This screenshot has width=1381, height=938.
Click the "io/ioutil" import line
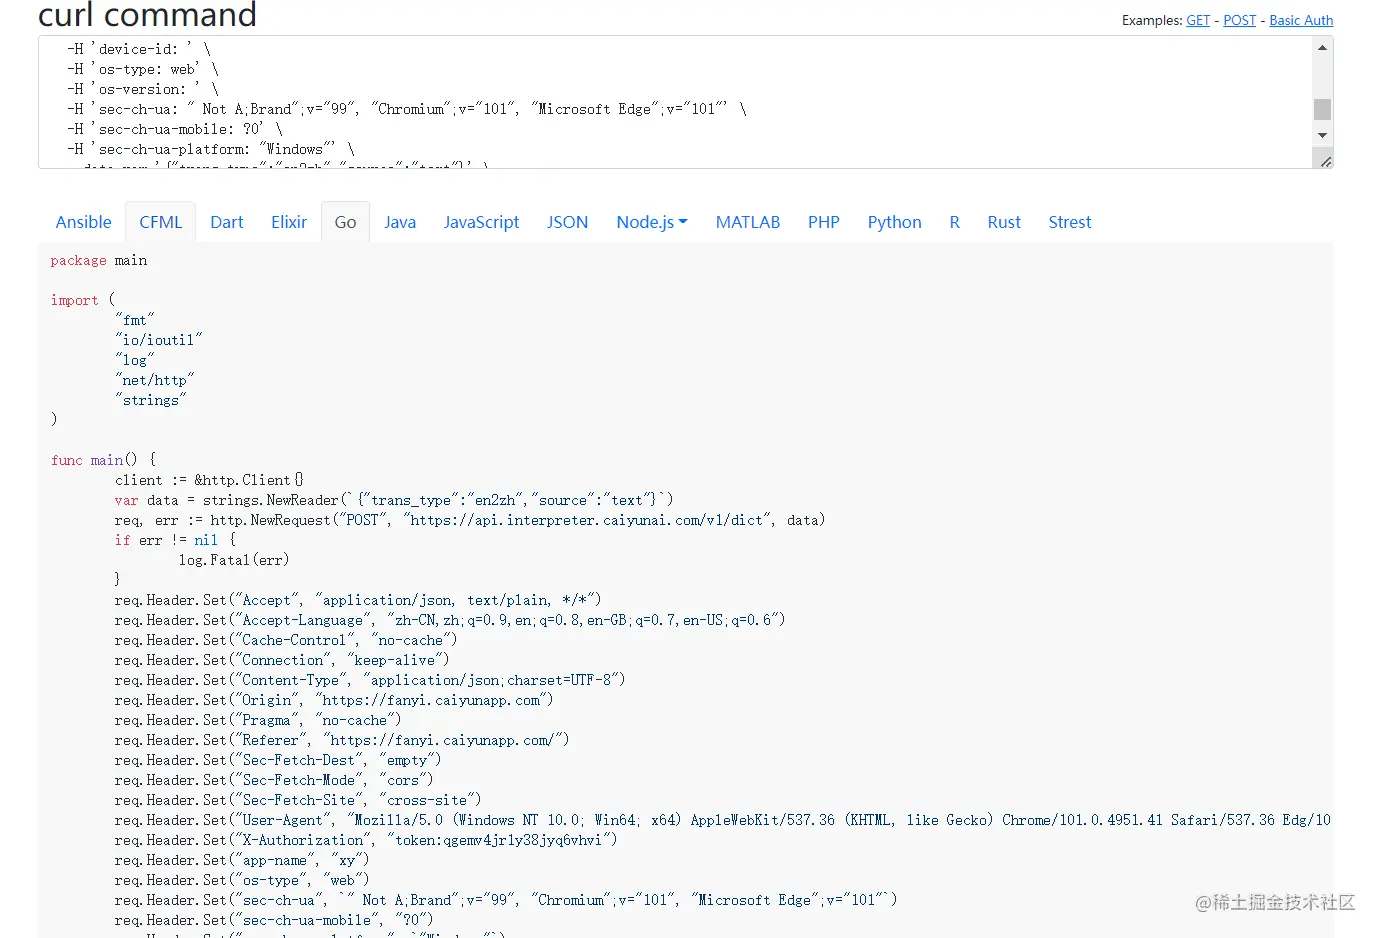tap(158, 340)
